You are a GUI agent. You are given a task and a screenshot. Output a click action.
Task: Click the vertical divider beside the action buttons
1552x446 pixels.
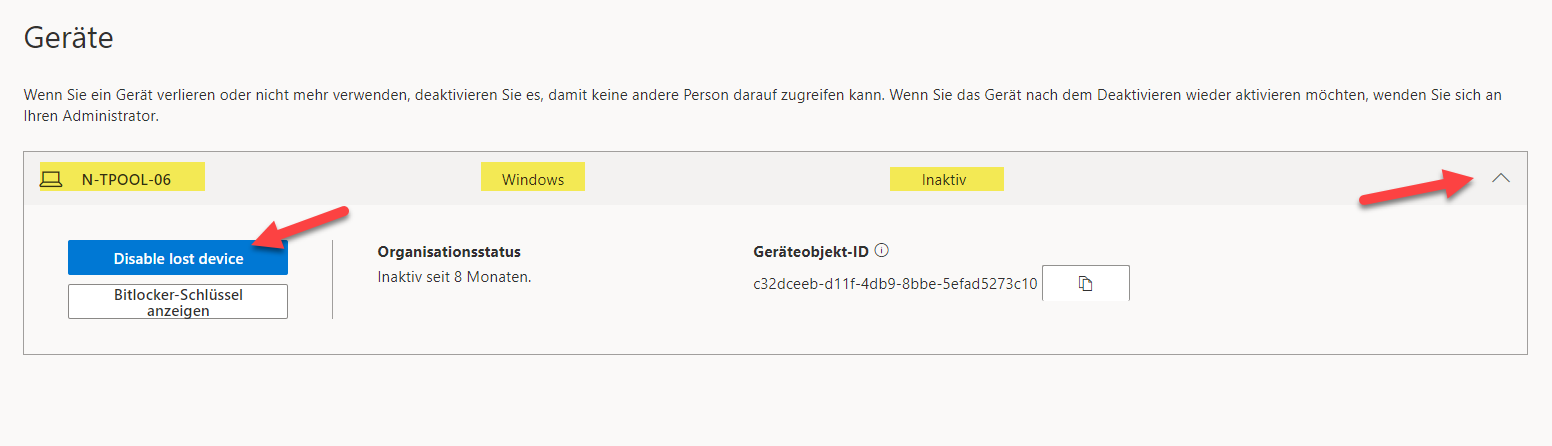coord(332,279)
